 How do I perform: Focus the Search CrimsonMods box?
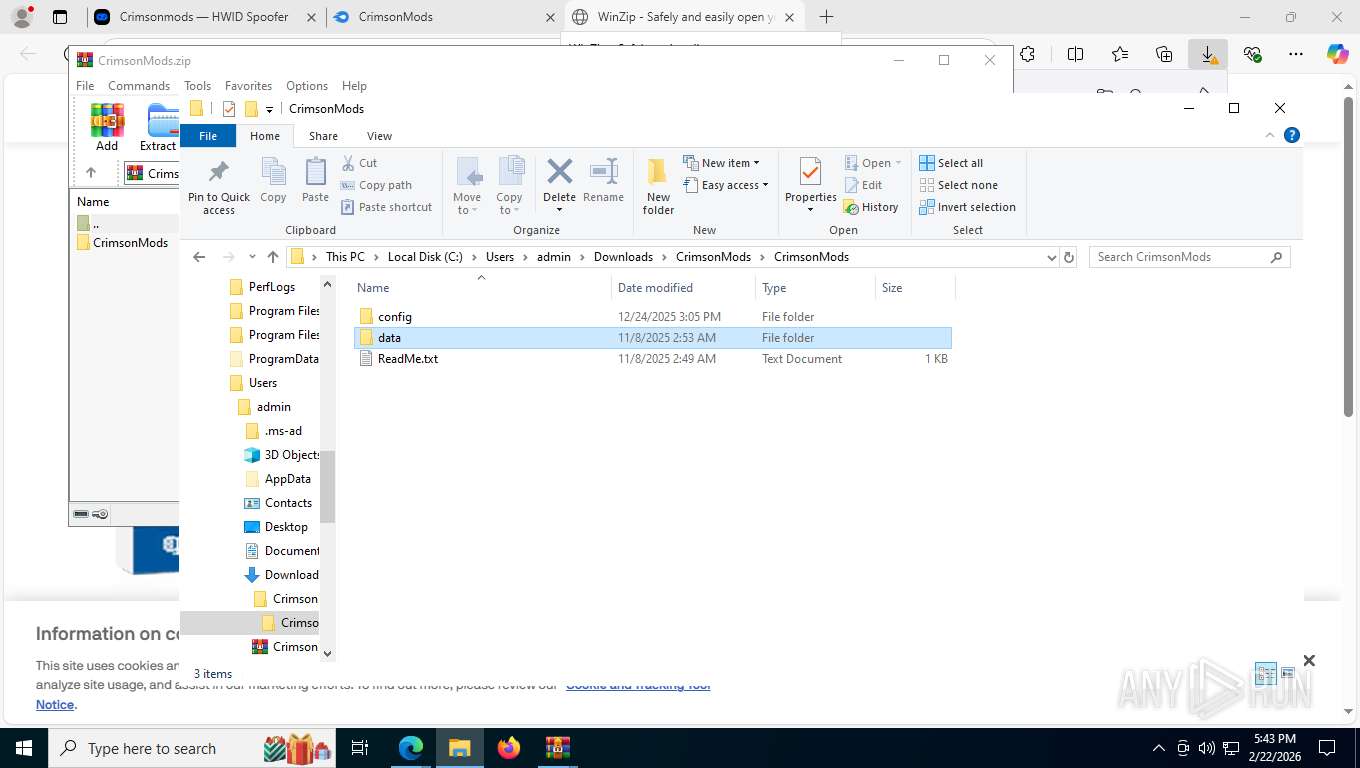pos(1189,257)
